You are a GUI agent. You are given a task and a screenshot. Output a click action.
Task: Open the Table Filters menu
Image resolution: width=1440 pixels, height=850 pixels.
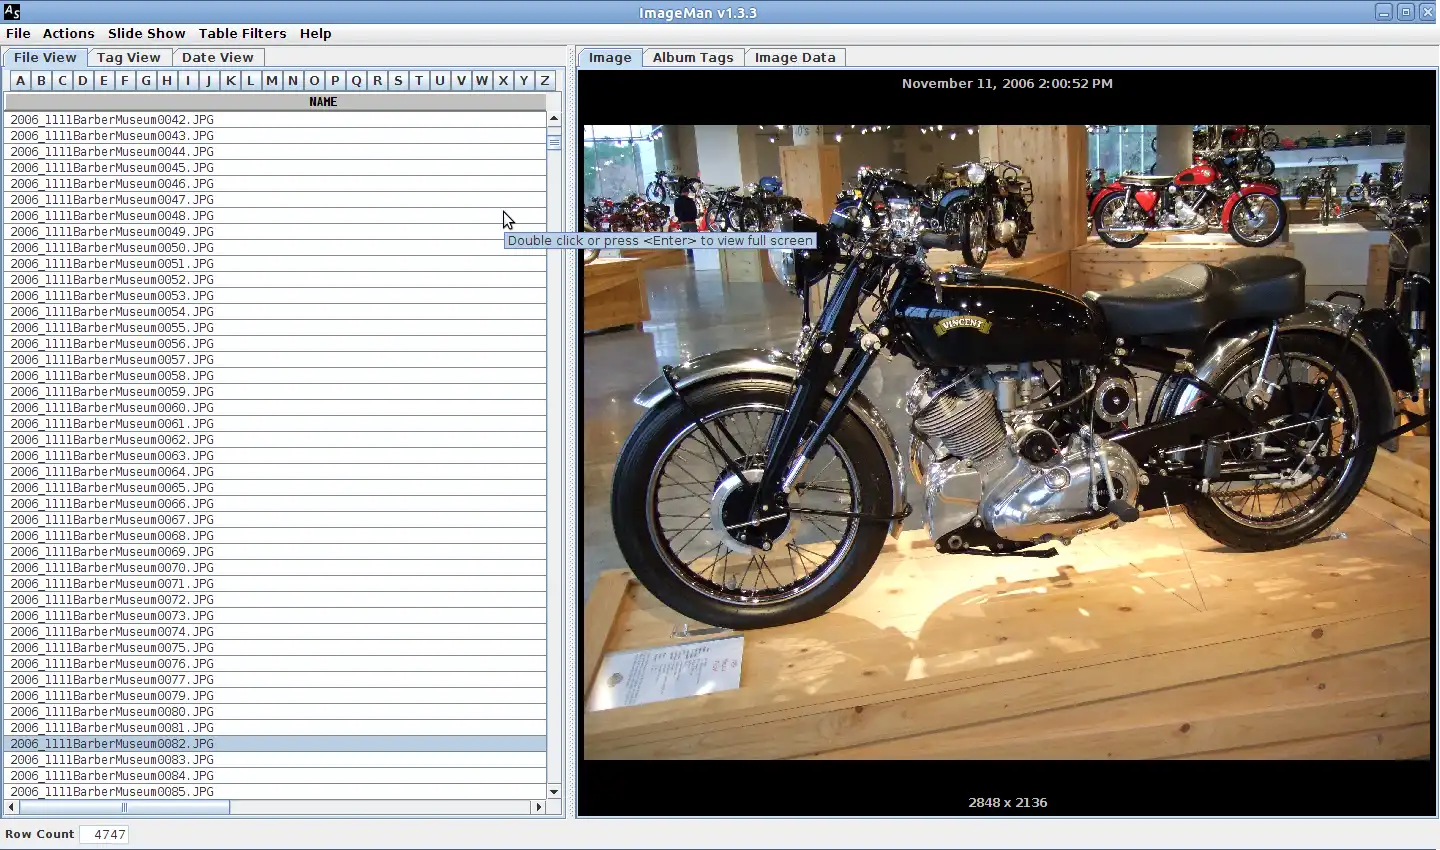[x=242, y=33]
